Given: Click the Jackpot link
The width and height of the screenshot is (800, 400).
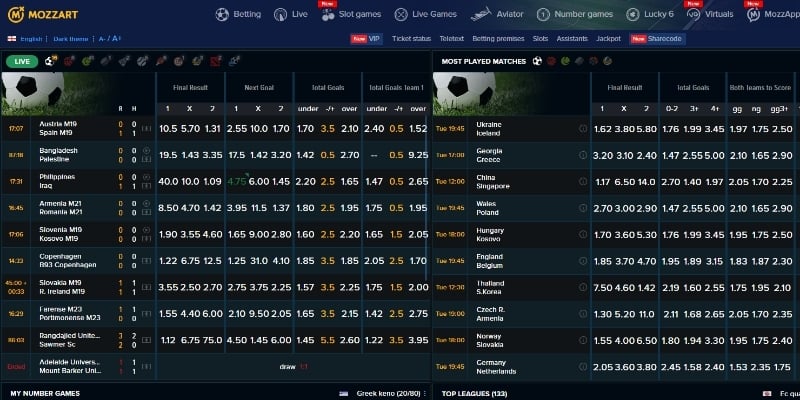Looking at the screenshot, I should click(608, 39).
